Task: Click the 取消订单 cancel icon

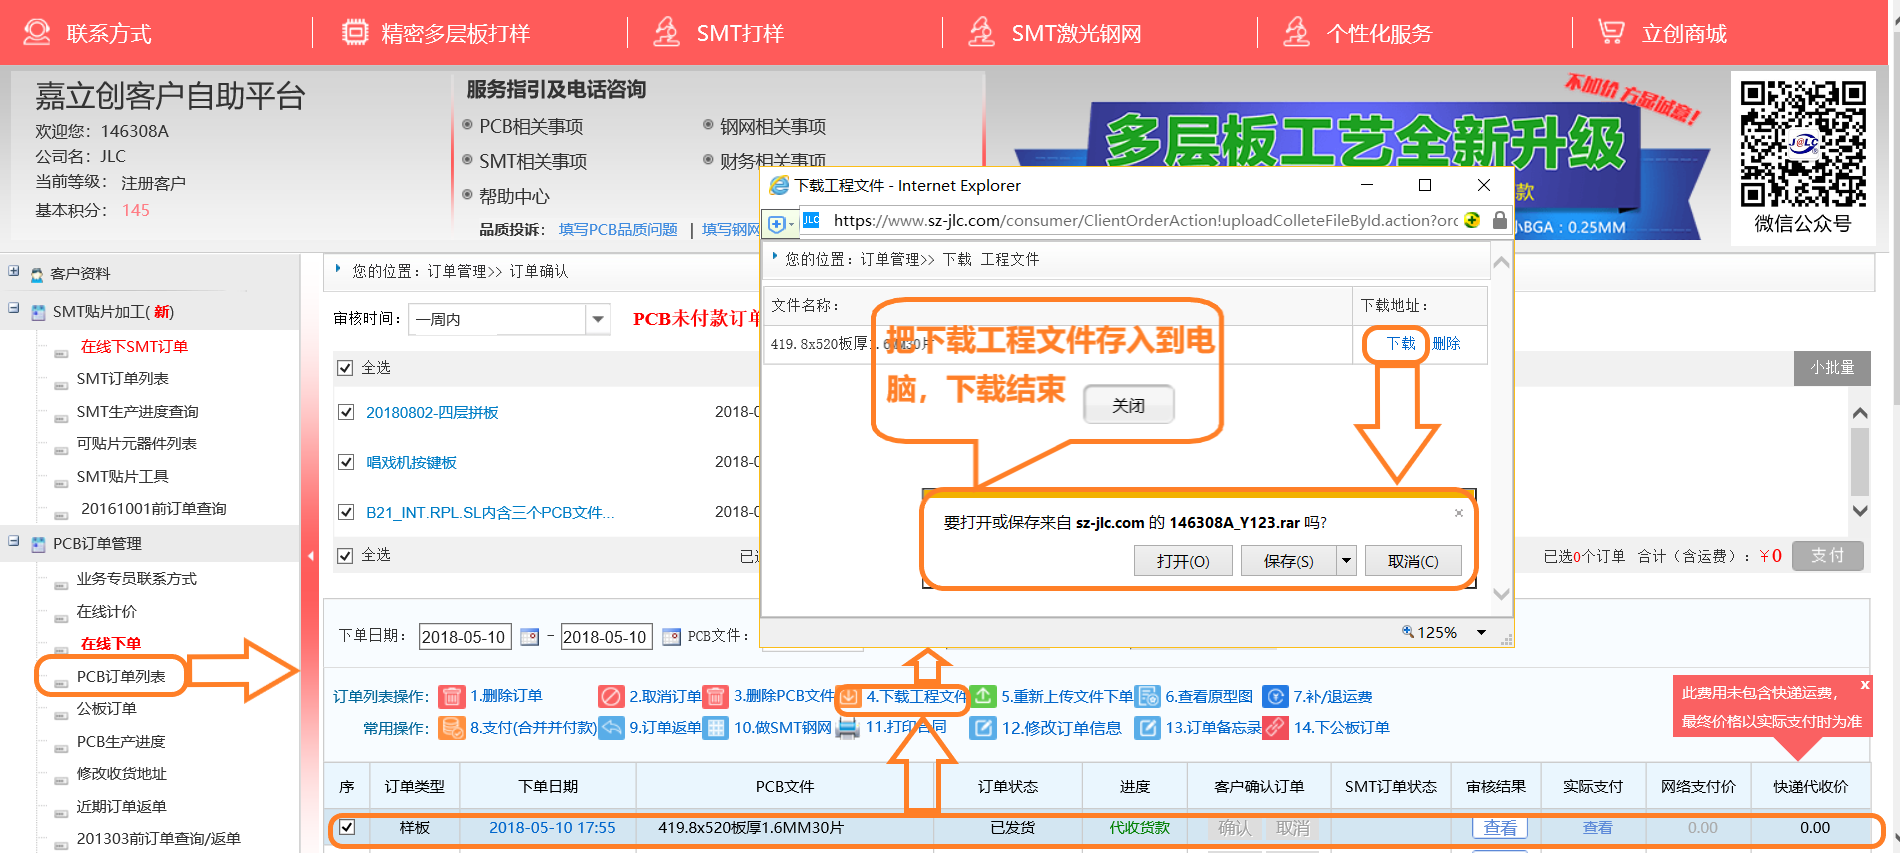Action: 611,696
